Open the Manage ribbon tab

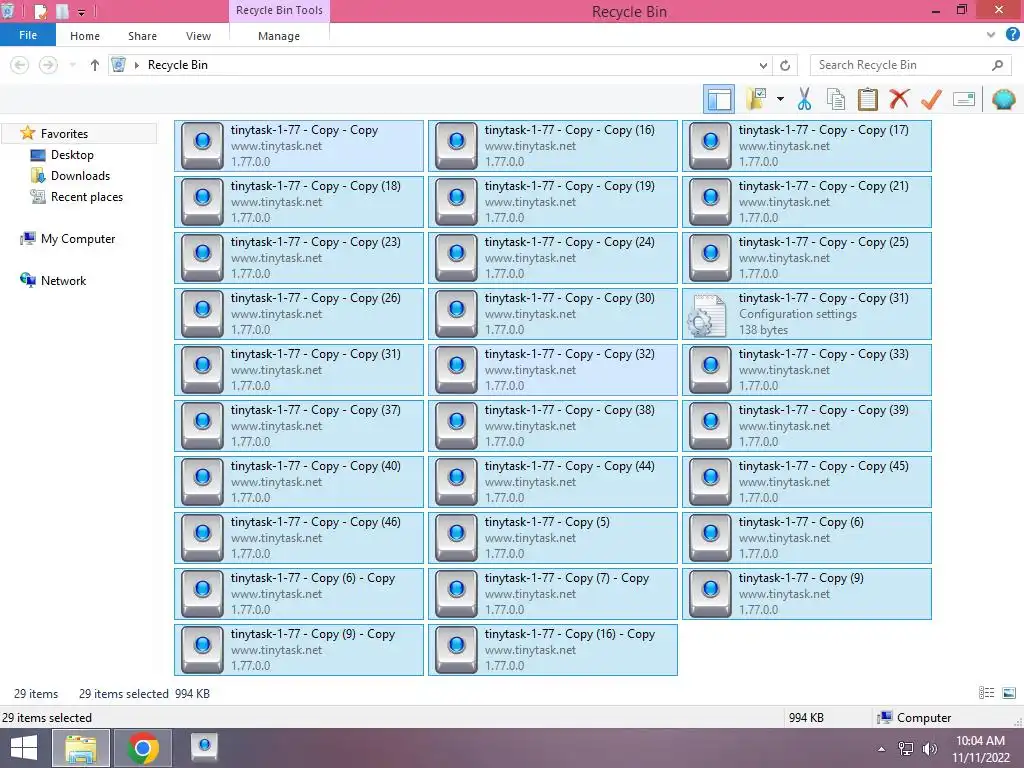tap(279, 36)
